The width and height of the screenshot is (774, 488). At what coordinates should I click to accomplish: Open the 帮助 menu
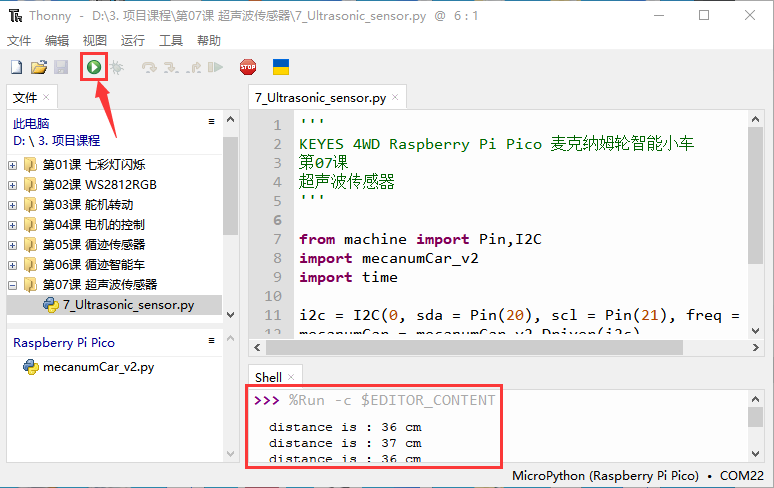[x=209, y=40]
